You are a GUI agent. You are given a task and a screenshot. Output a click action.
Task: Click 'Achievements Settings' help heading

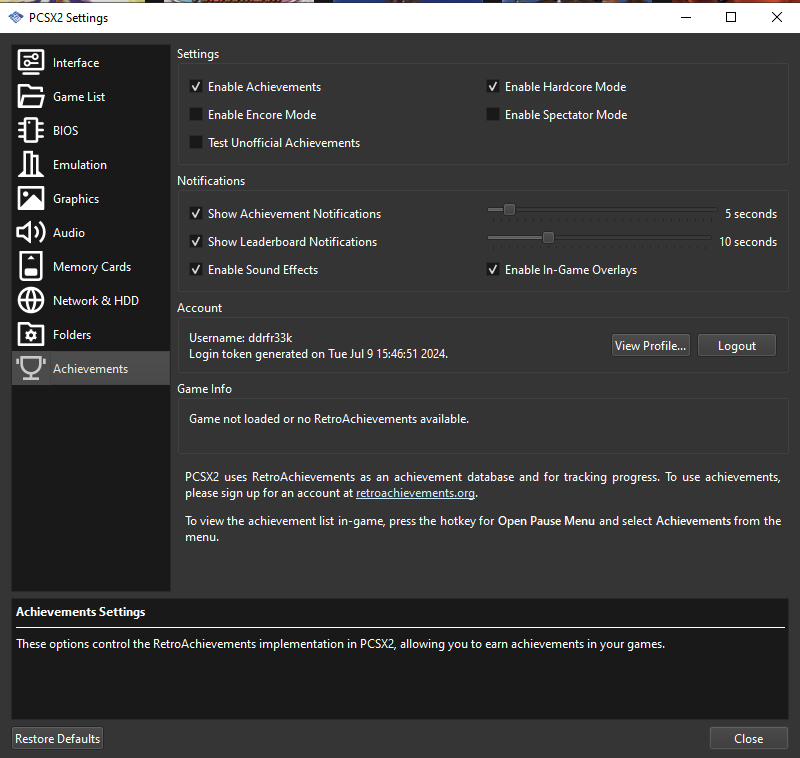click(x=81, y=612)
